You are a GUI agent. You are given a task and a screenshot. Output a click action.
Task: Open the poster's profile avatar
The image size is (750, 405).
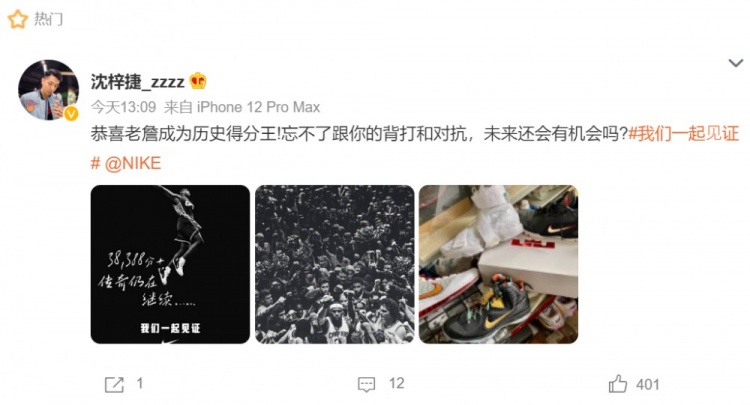(x=48, y=90)
